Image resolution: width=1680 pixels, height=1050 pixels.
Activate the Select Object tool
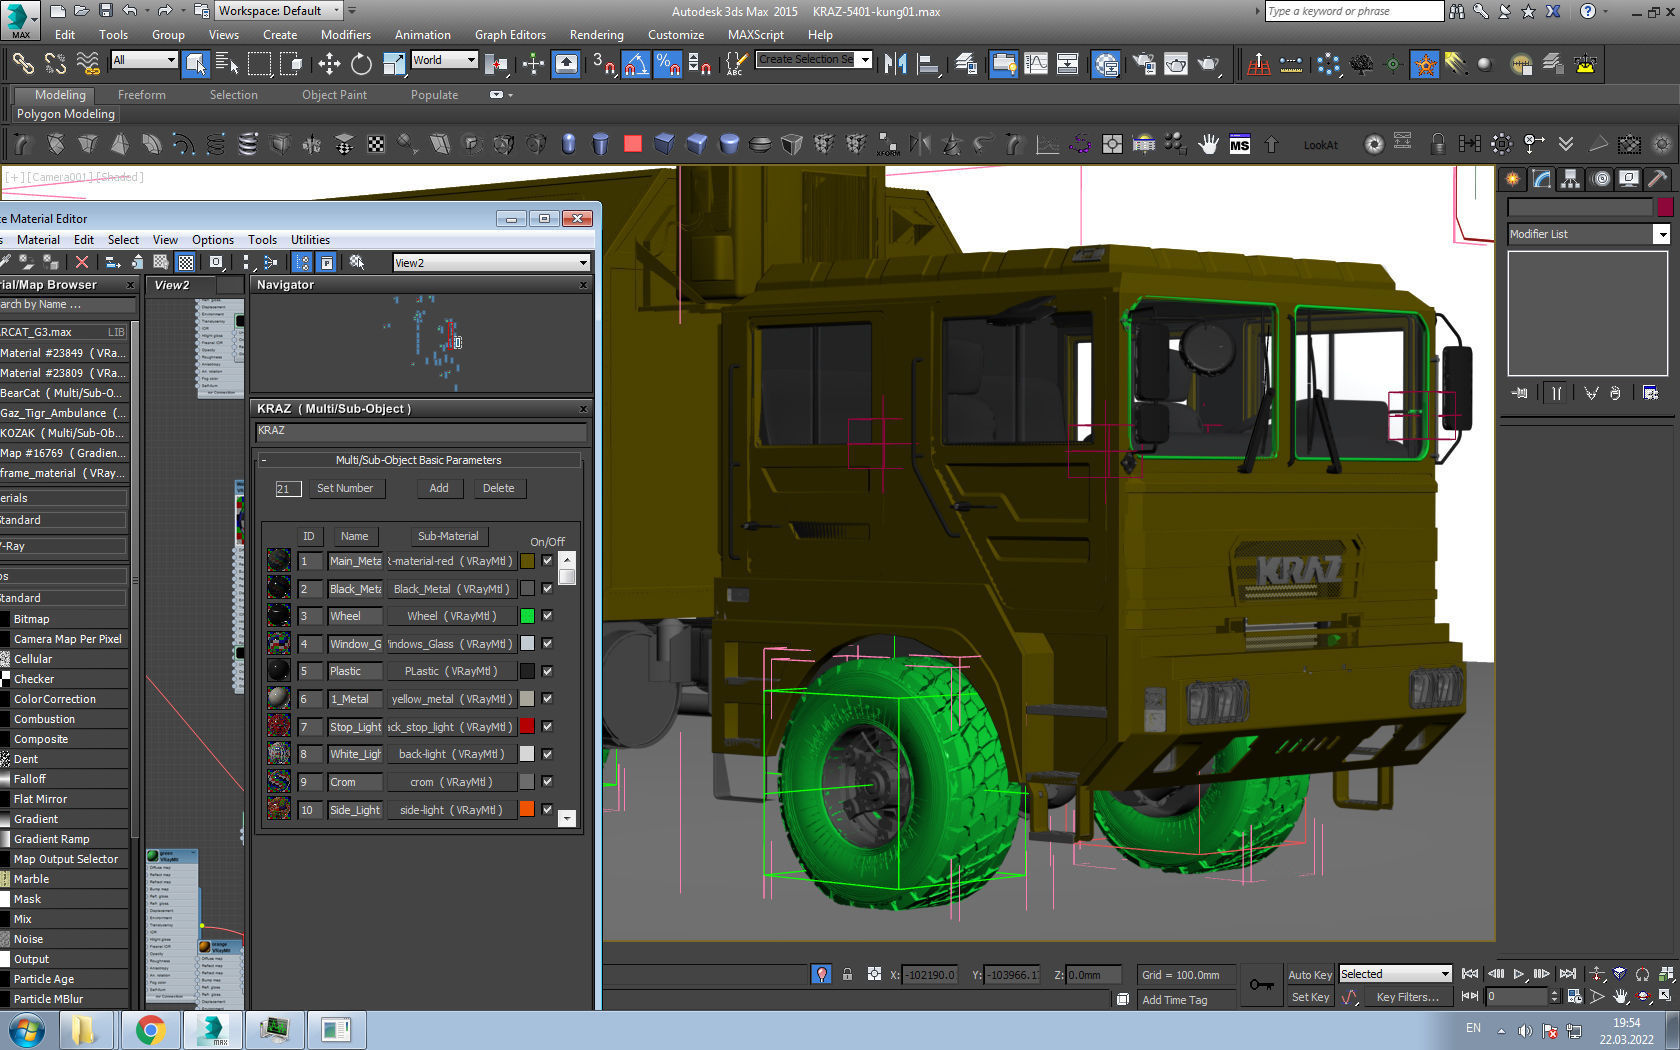click(196, 64)
